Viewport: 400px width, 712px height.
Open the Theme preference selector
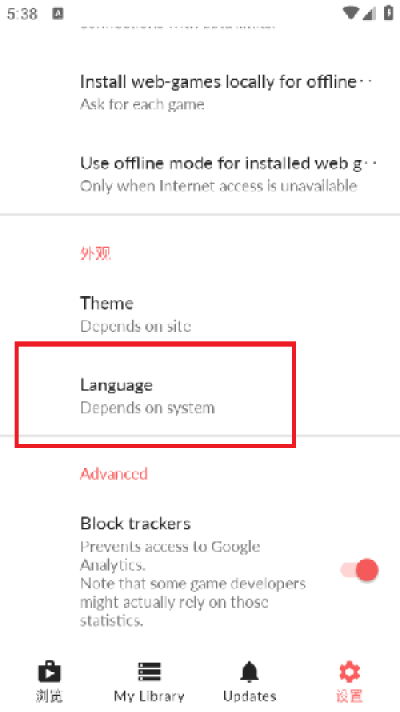200,314
